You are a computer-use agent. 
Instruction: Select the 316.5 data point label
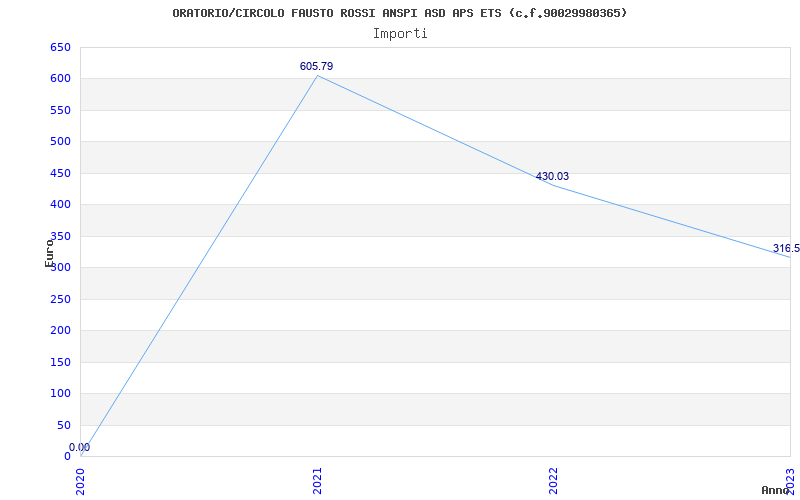[x=786, y=248]
